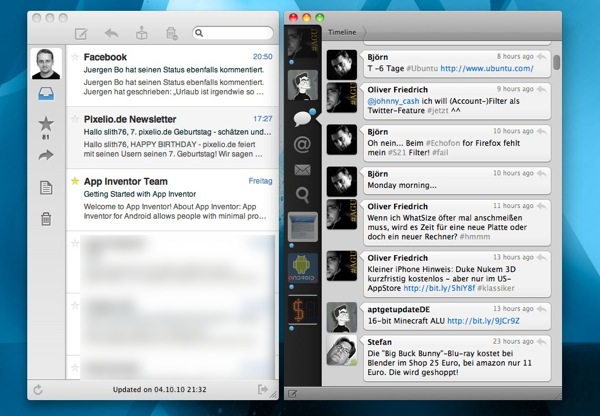Open drafts document icon in mail sidebar

(x=46, y=188)
